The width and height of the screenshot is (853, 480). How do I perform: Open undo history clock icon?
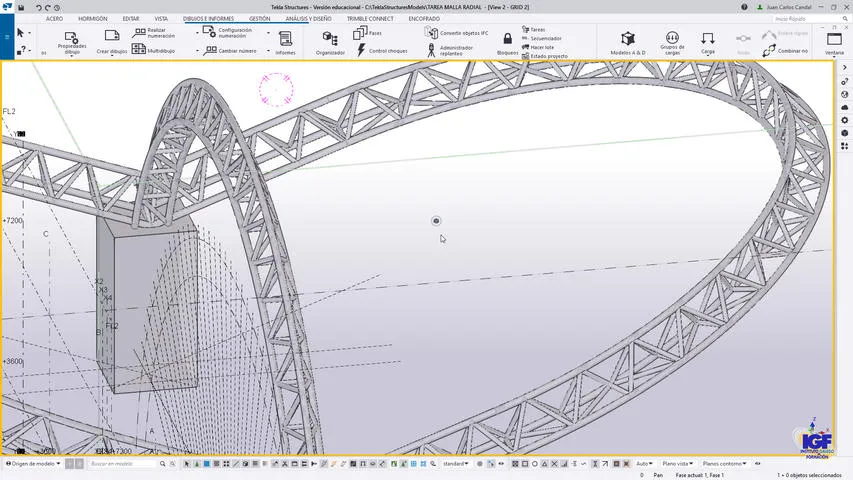coord(57,8)
